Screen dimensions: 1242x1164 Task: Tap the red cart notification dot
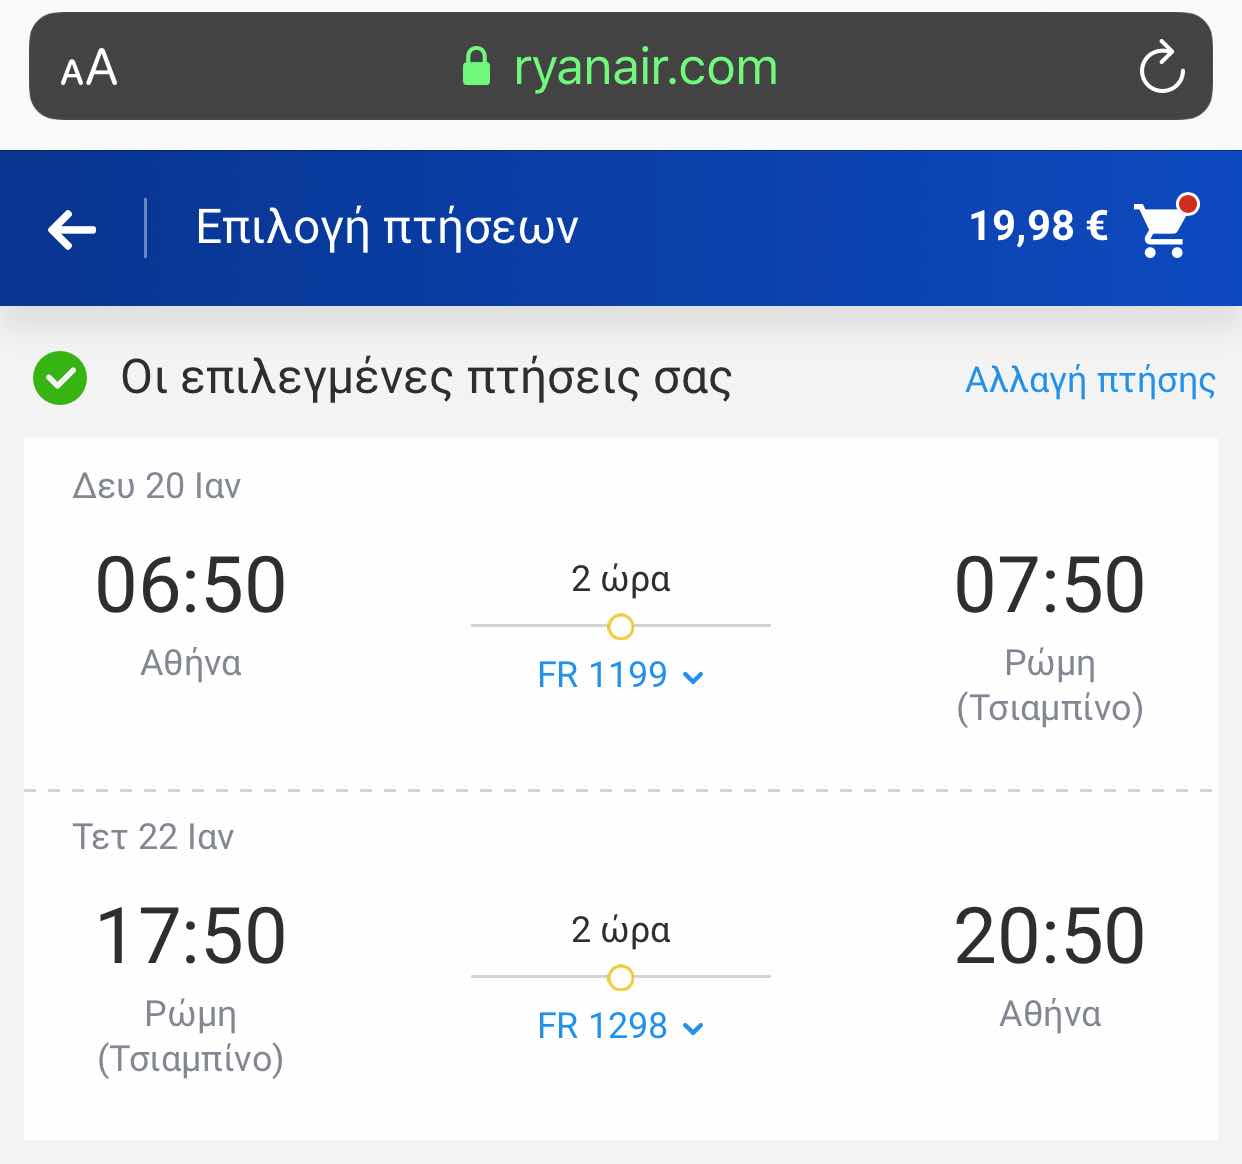1188,204
